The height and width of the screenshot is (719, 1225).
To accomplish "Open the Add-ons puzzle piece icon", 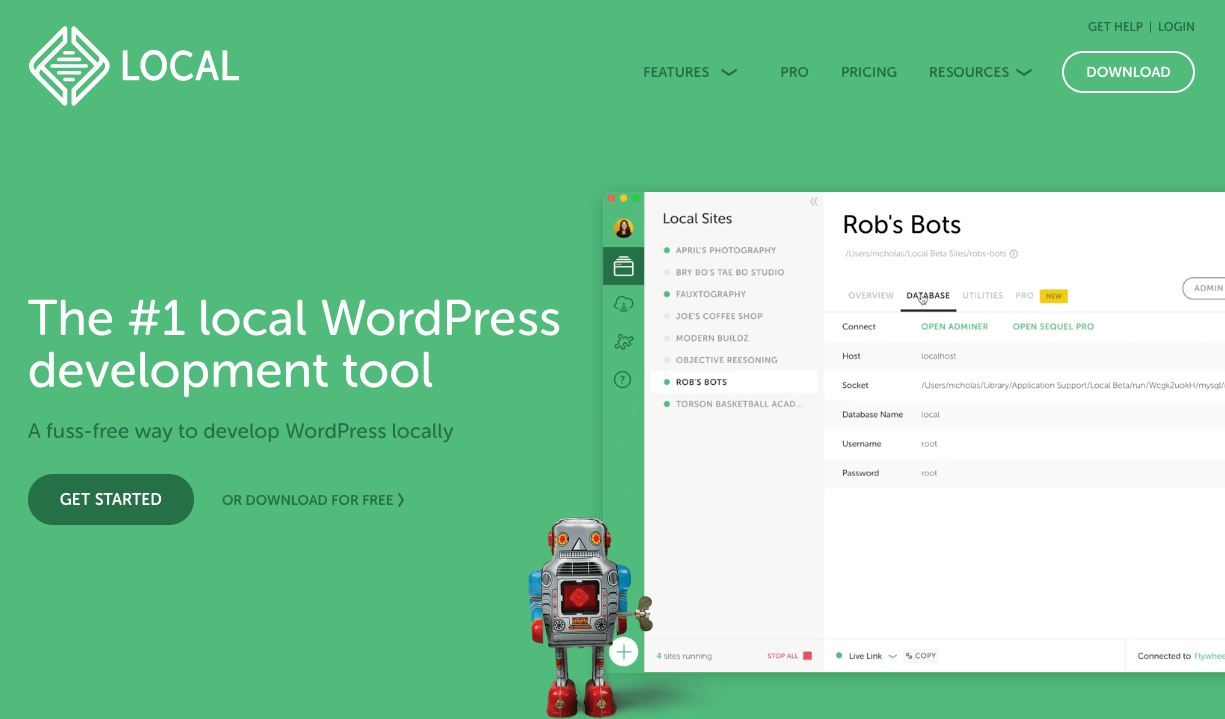I will tap(623, 342).
